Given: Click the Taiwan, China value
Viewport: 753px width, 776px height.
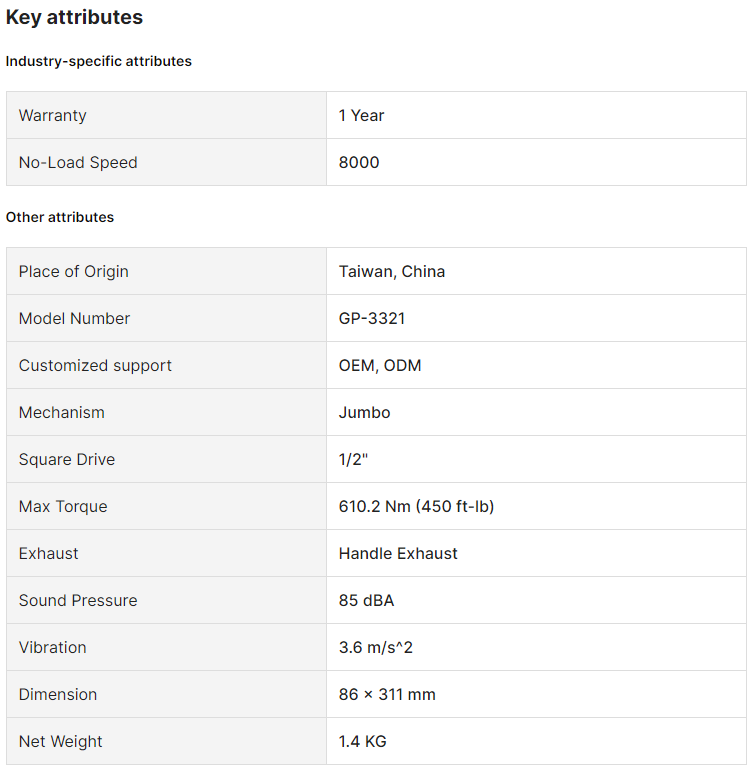Looking at the screenshot, I should pos(392,271).
